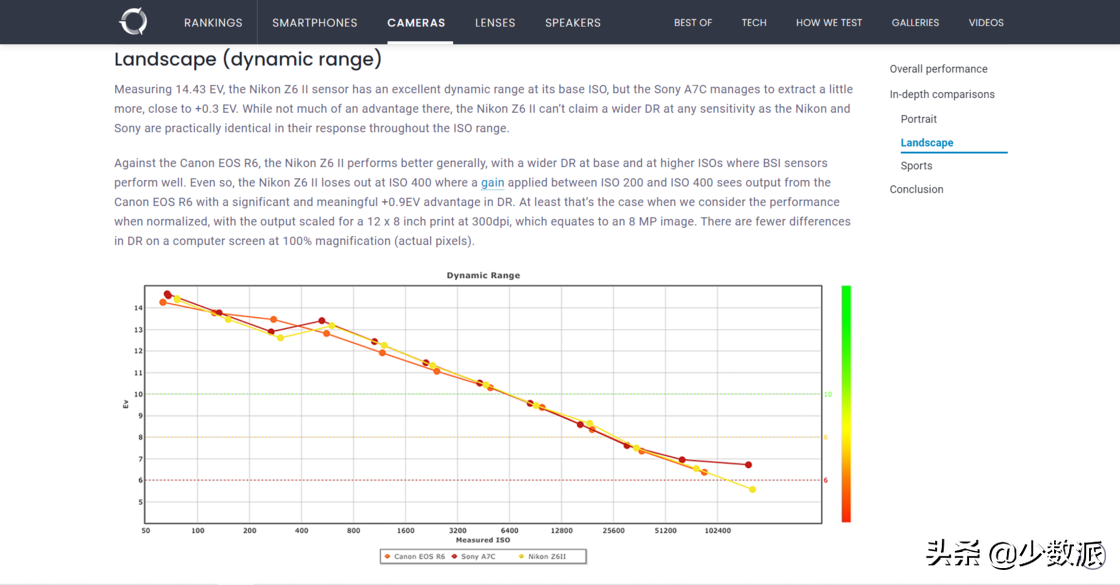Click the Landscape (dynamic range) heading

pos(248,59)
